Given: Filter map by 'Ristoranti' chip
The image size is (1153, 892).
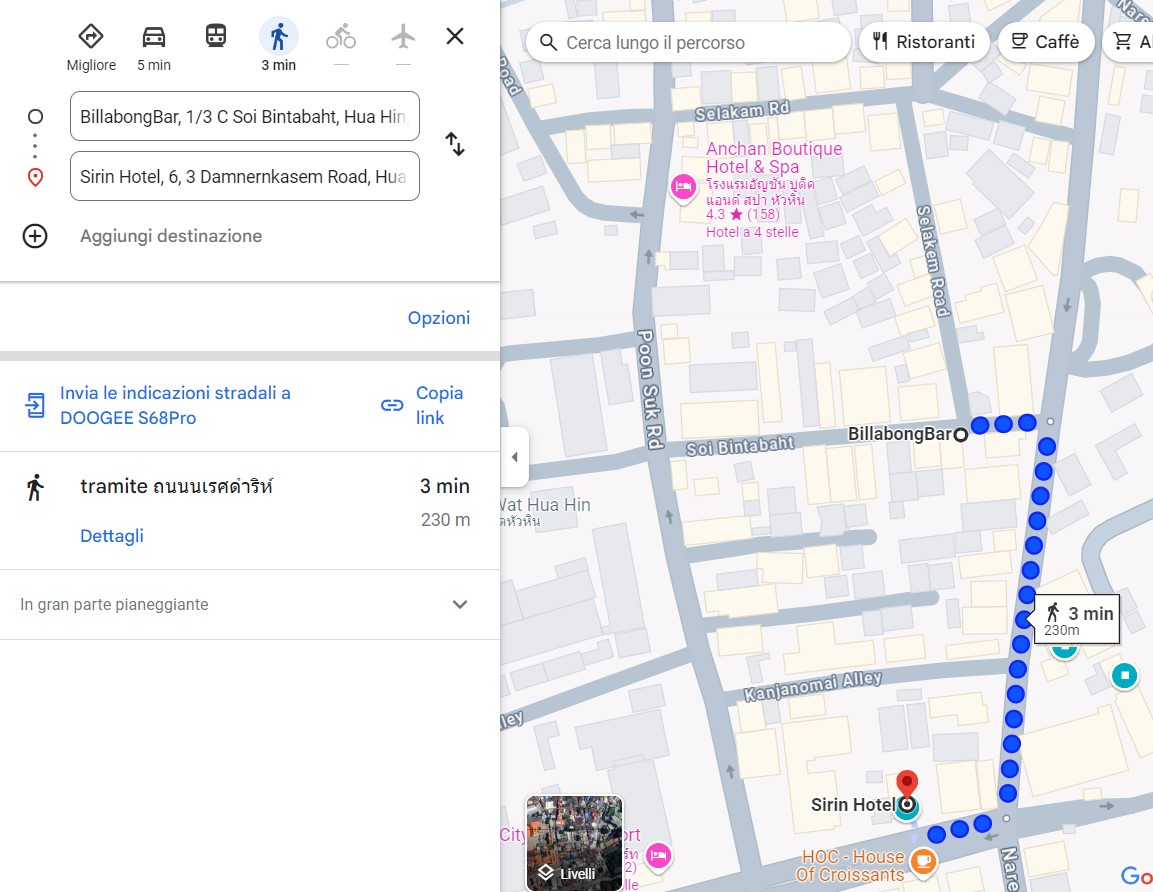Looking at the screenshot, I should pos(923,42).
